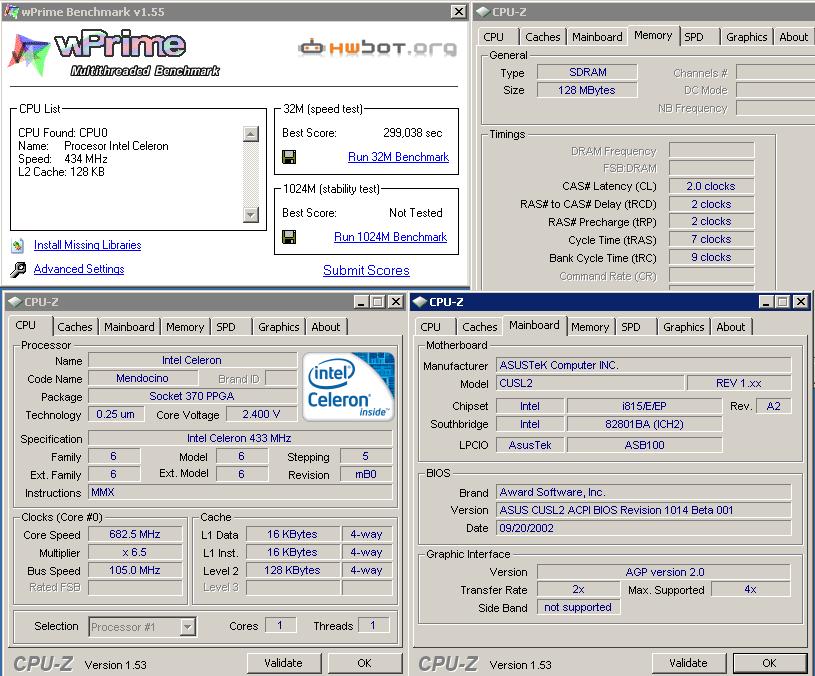Click the CAS# Latency 2.0 clocks value
Viewport: 815px width, 676px height.
[711, 186]
